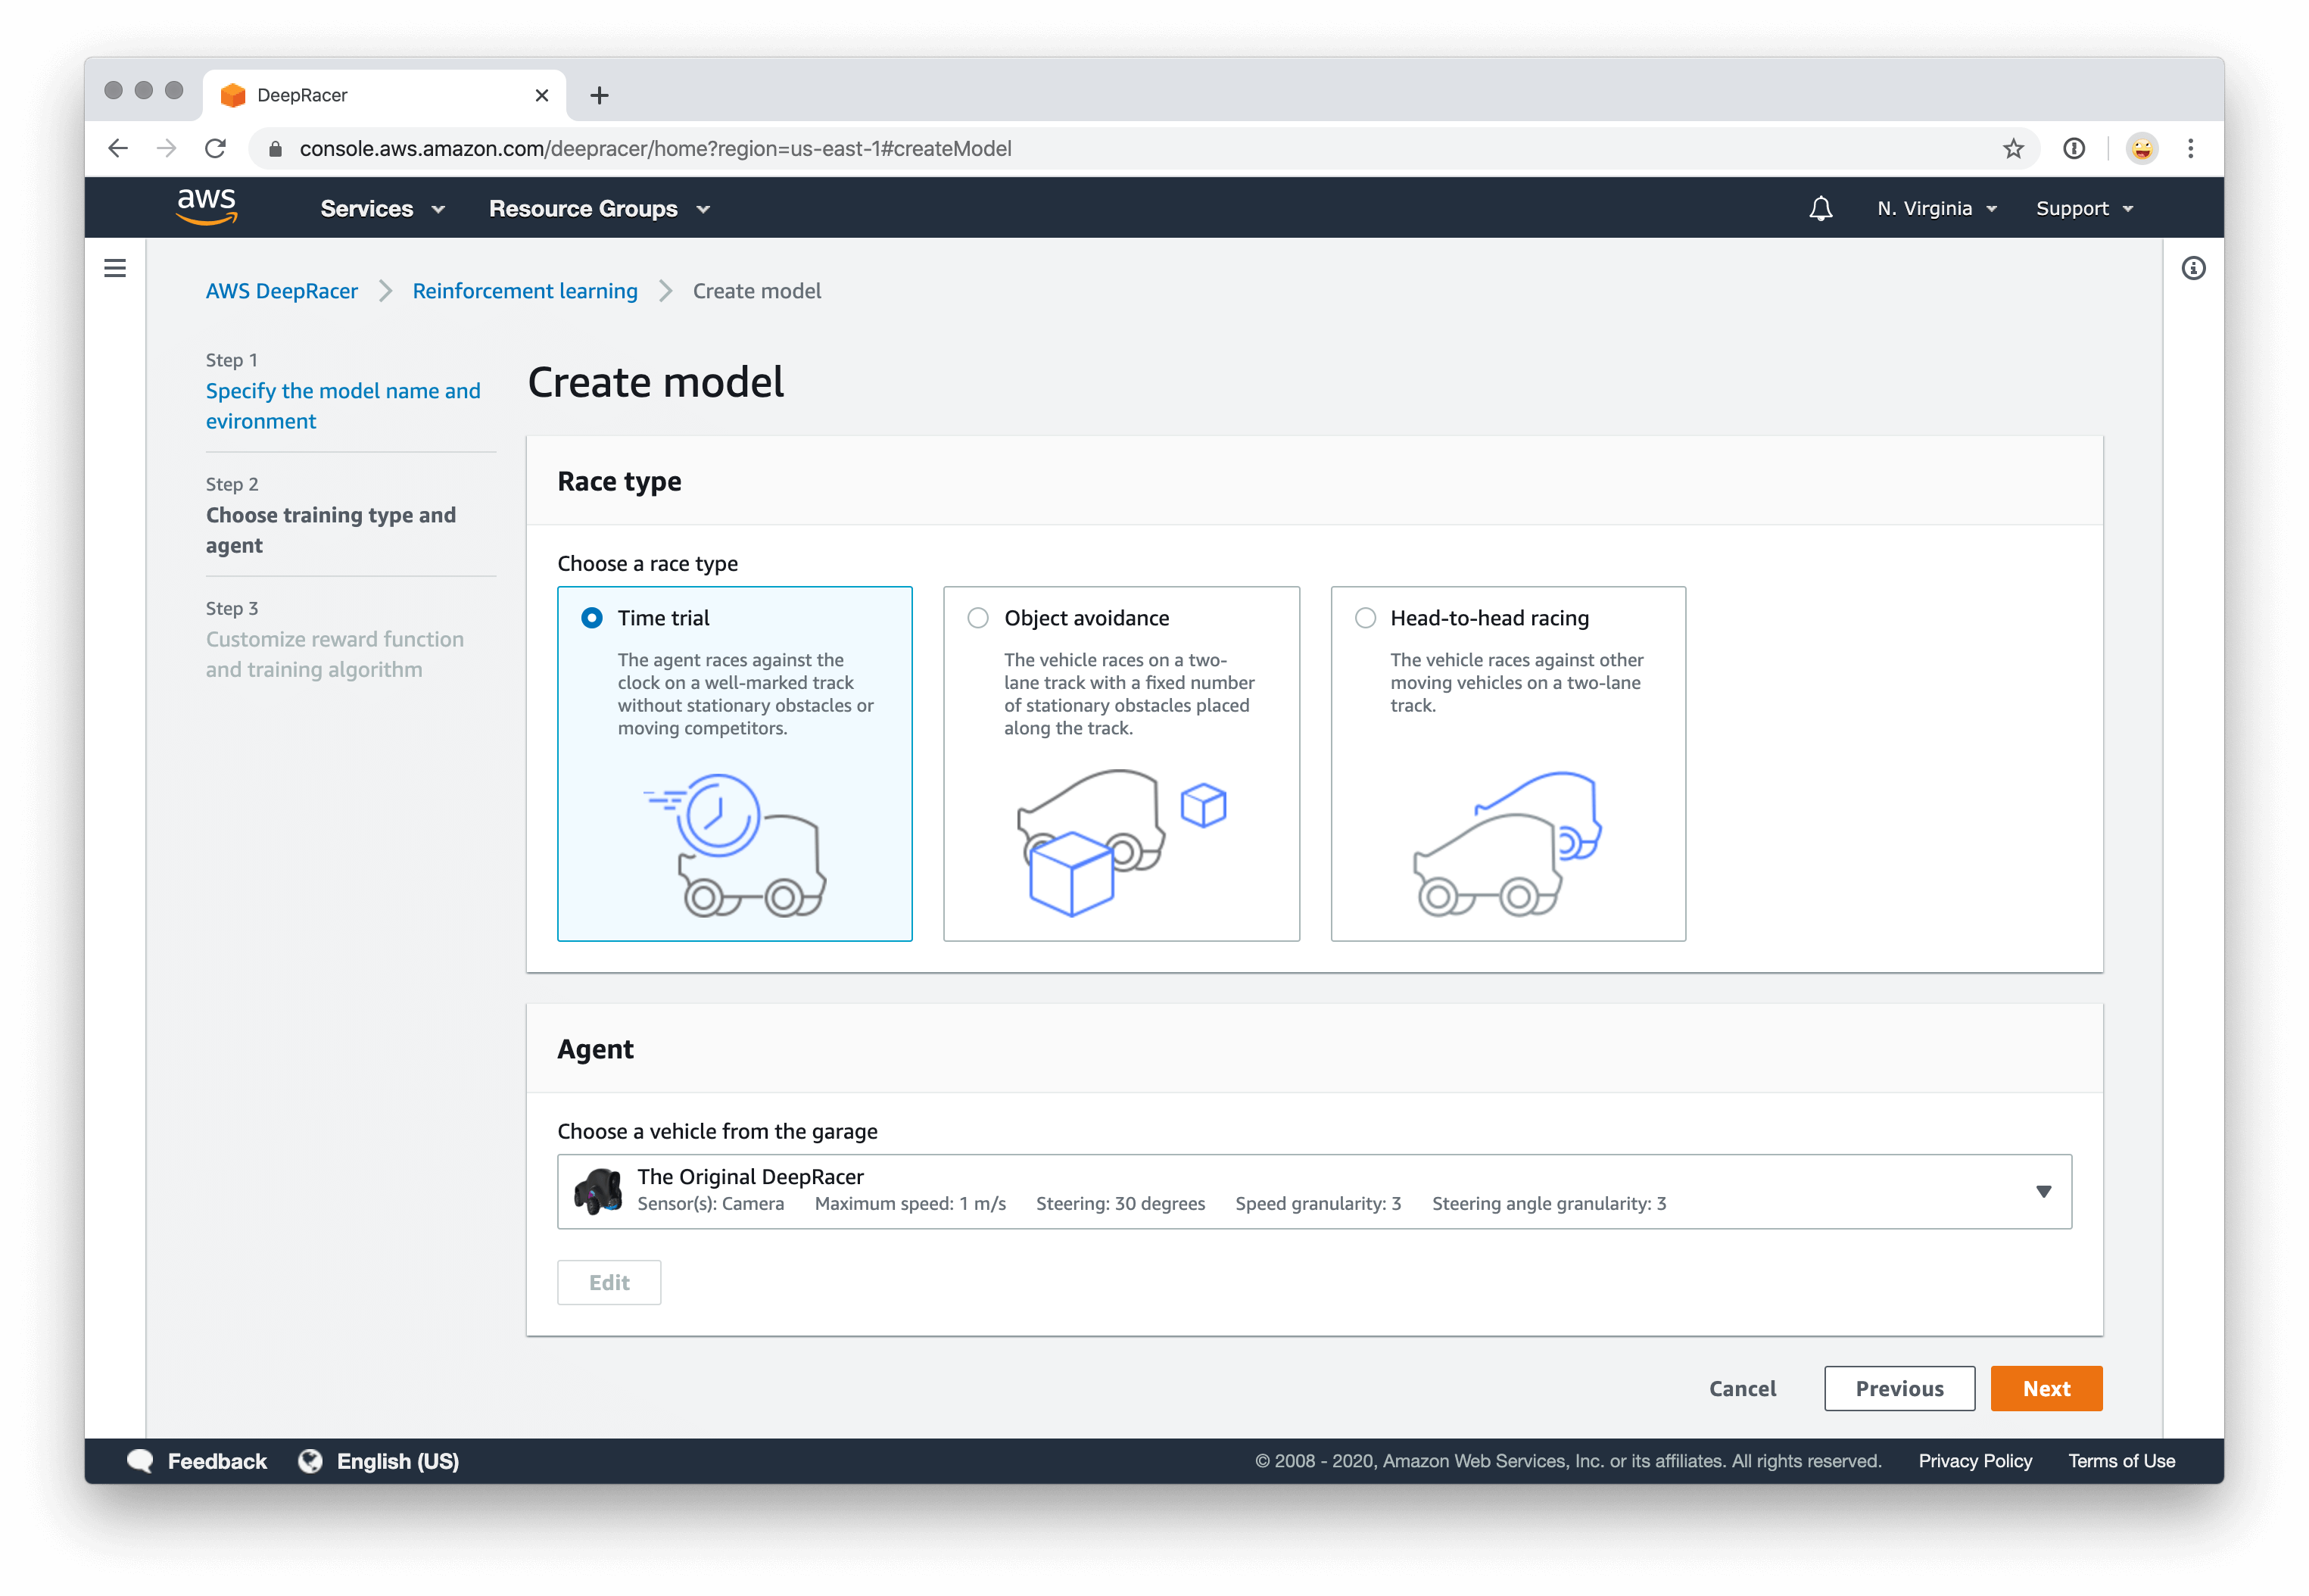Click the Feedback speech bubble icon
Screen dimensions: 2309x1596
(140, 1461)
